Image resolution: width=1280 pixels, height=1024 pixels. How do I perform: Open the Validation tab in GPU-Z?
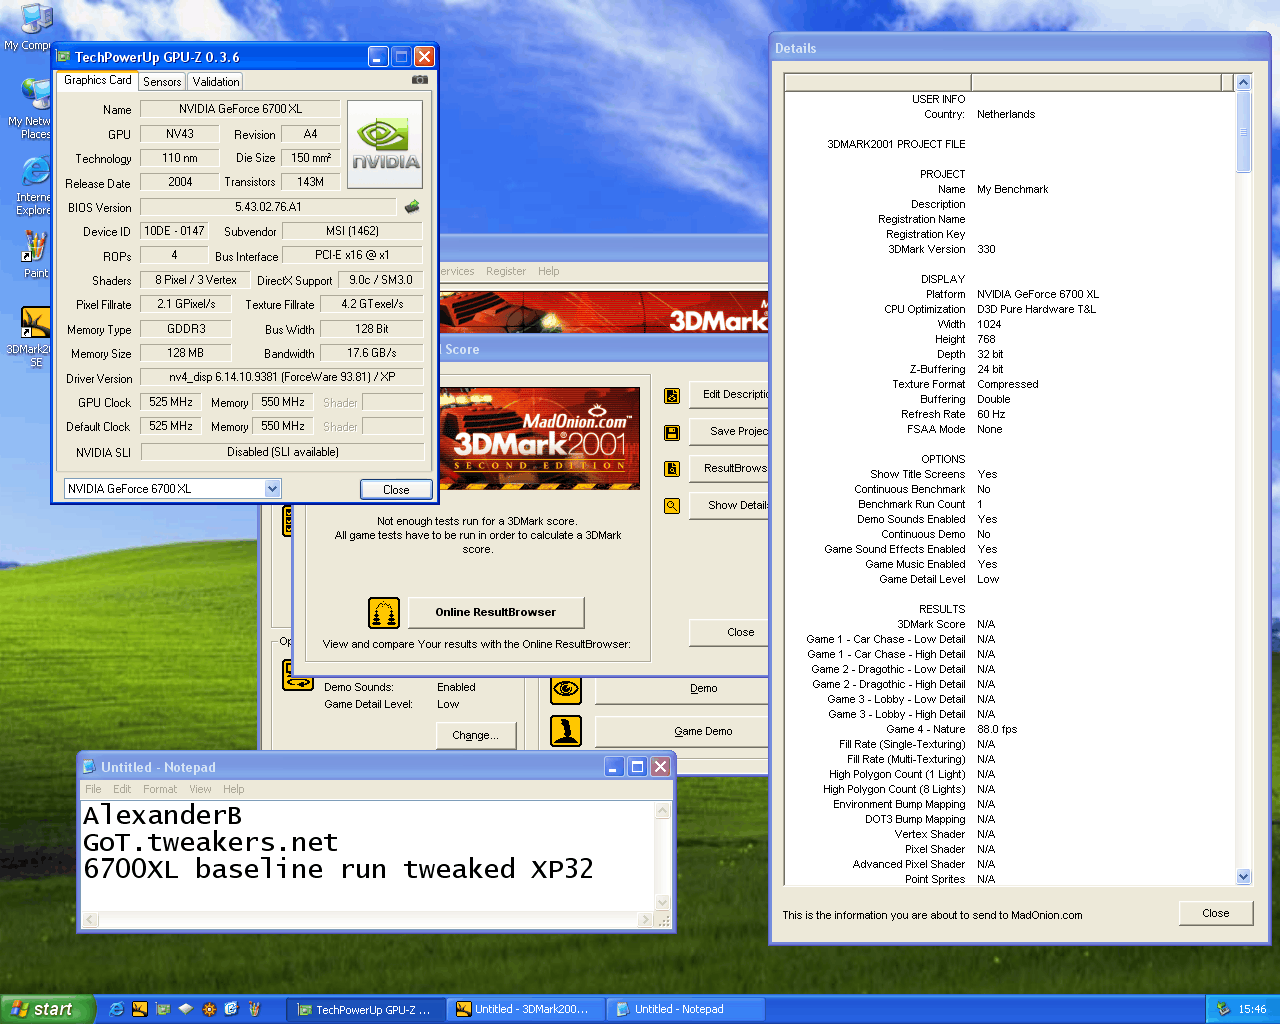click(x=216, y=82)
